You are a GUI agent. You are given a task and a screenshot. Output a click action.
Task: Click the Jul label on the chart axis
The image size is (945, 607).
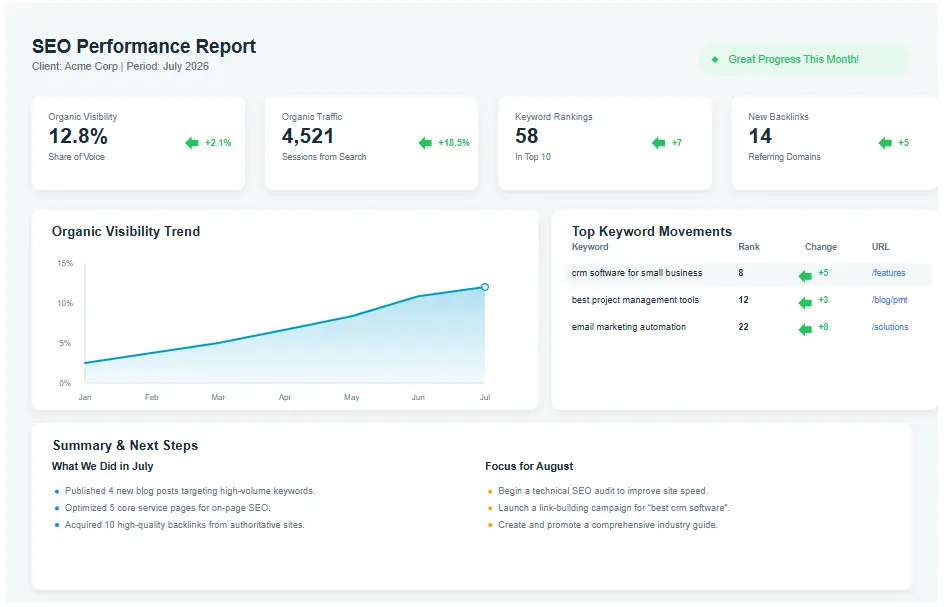(x=484, y=397)
